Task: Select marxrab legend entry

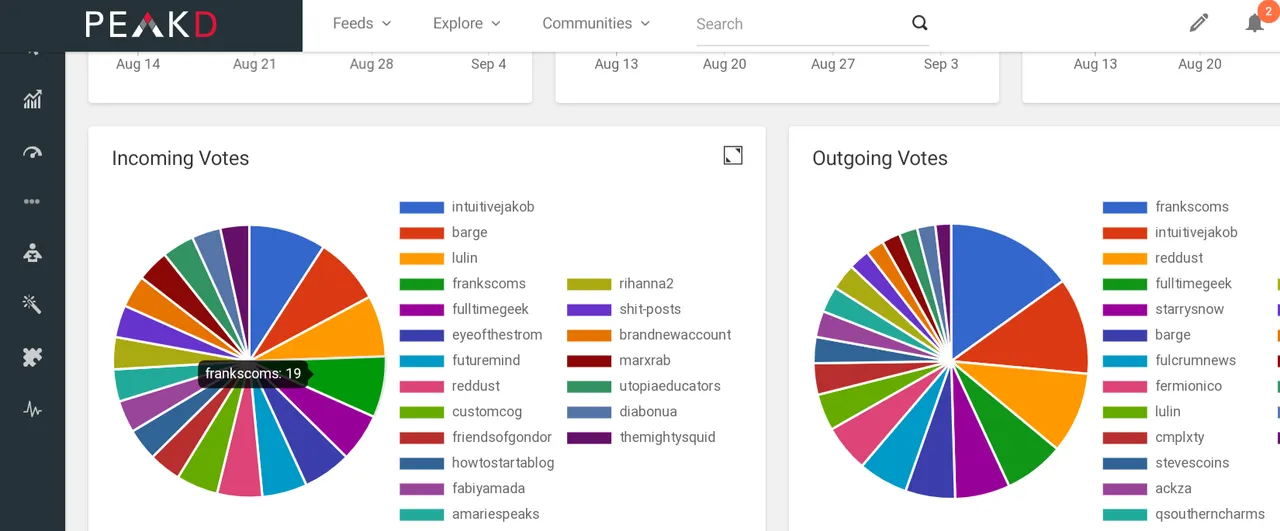Action: point(645,361)
